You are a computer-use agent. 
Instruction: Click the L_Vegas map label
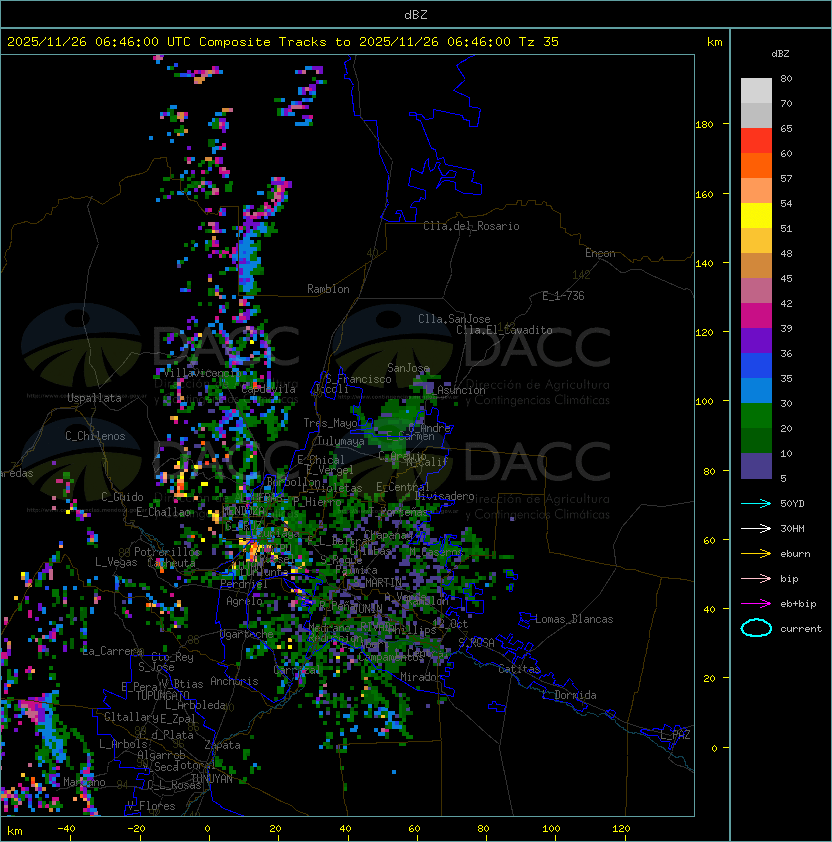click(116, 562)
